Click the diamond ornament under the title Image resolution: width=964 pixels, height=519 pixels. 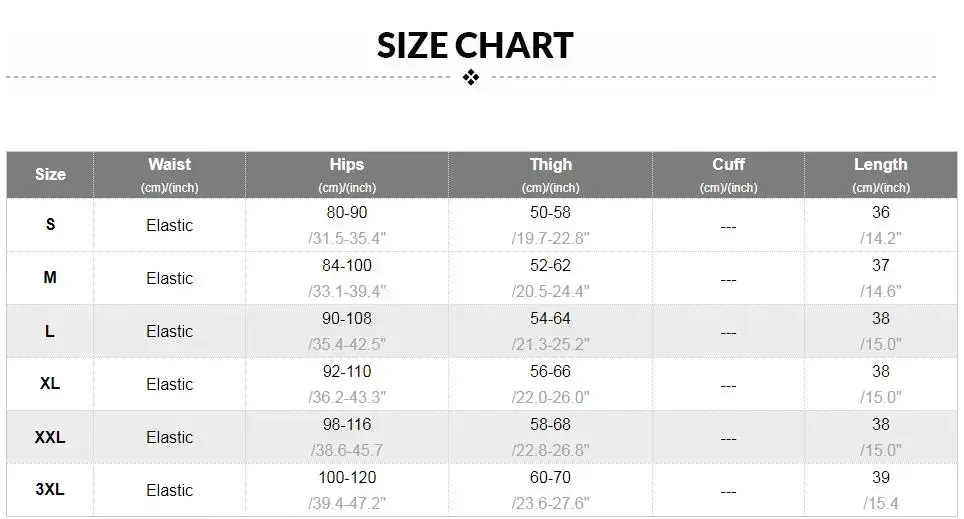[x=471, y=77]
